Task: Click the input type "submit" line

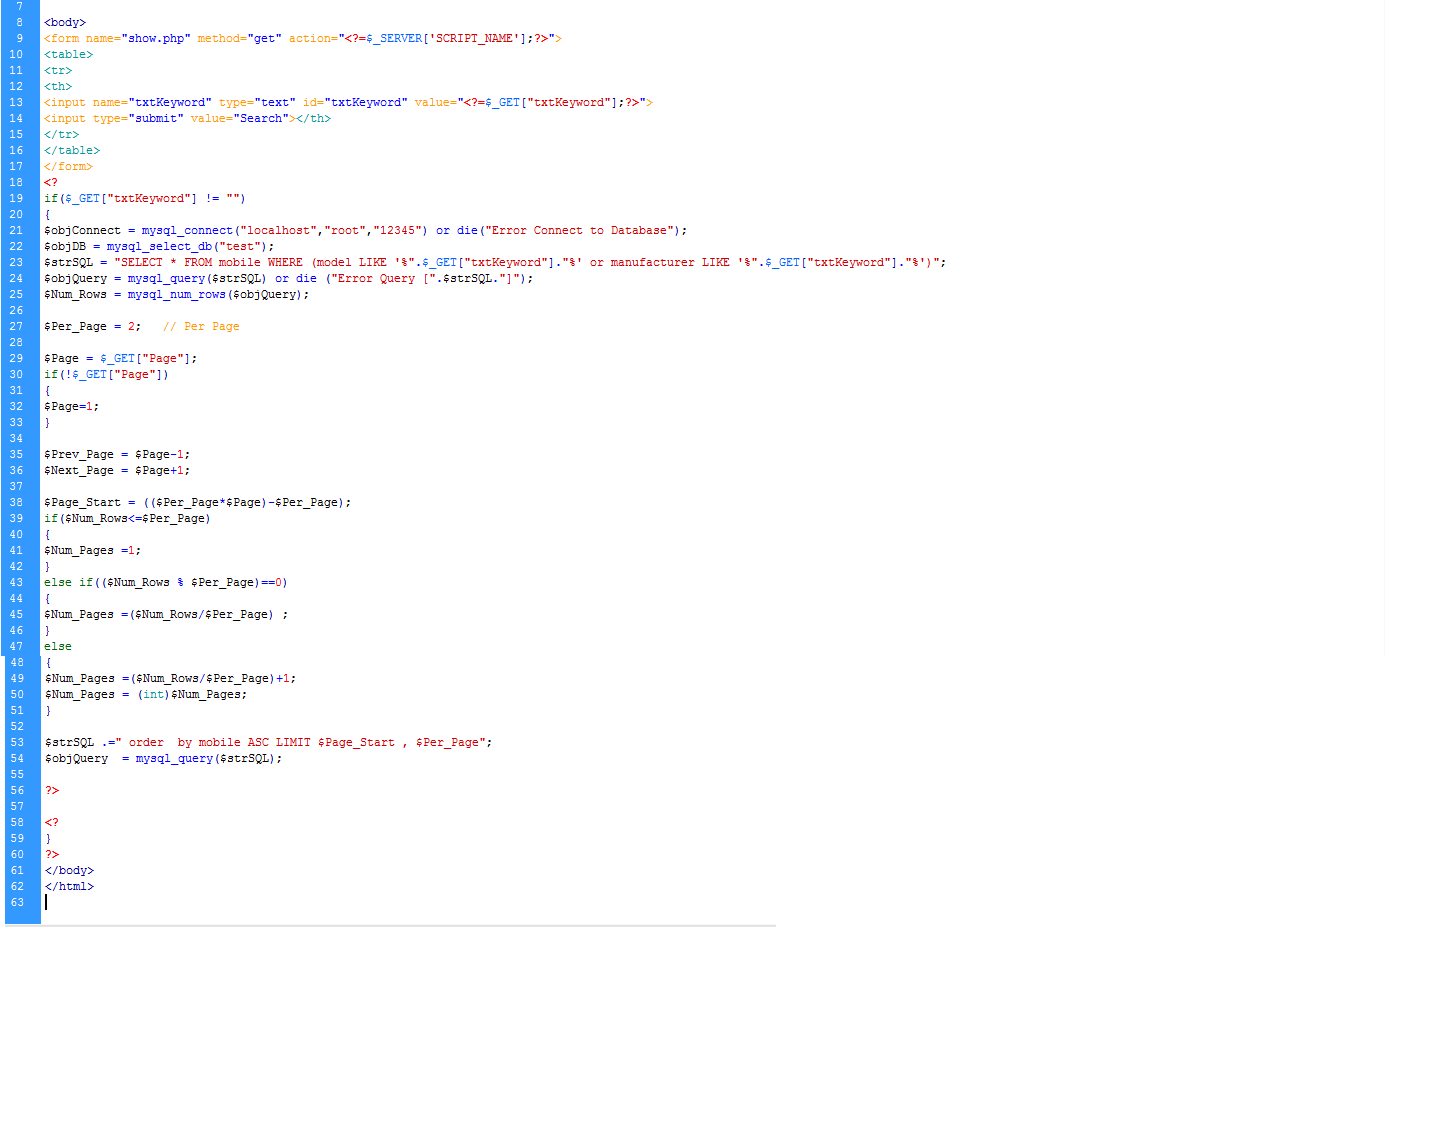Action: click(187, 118)
